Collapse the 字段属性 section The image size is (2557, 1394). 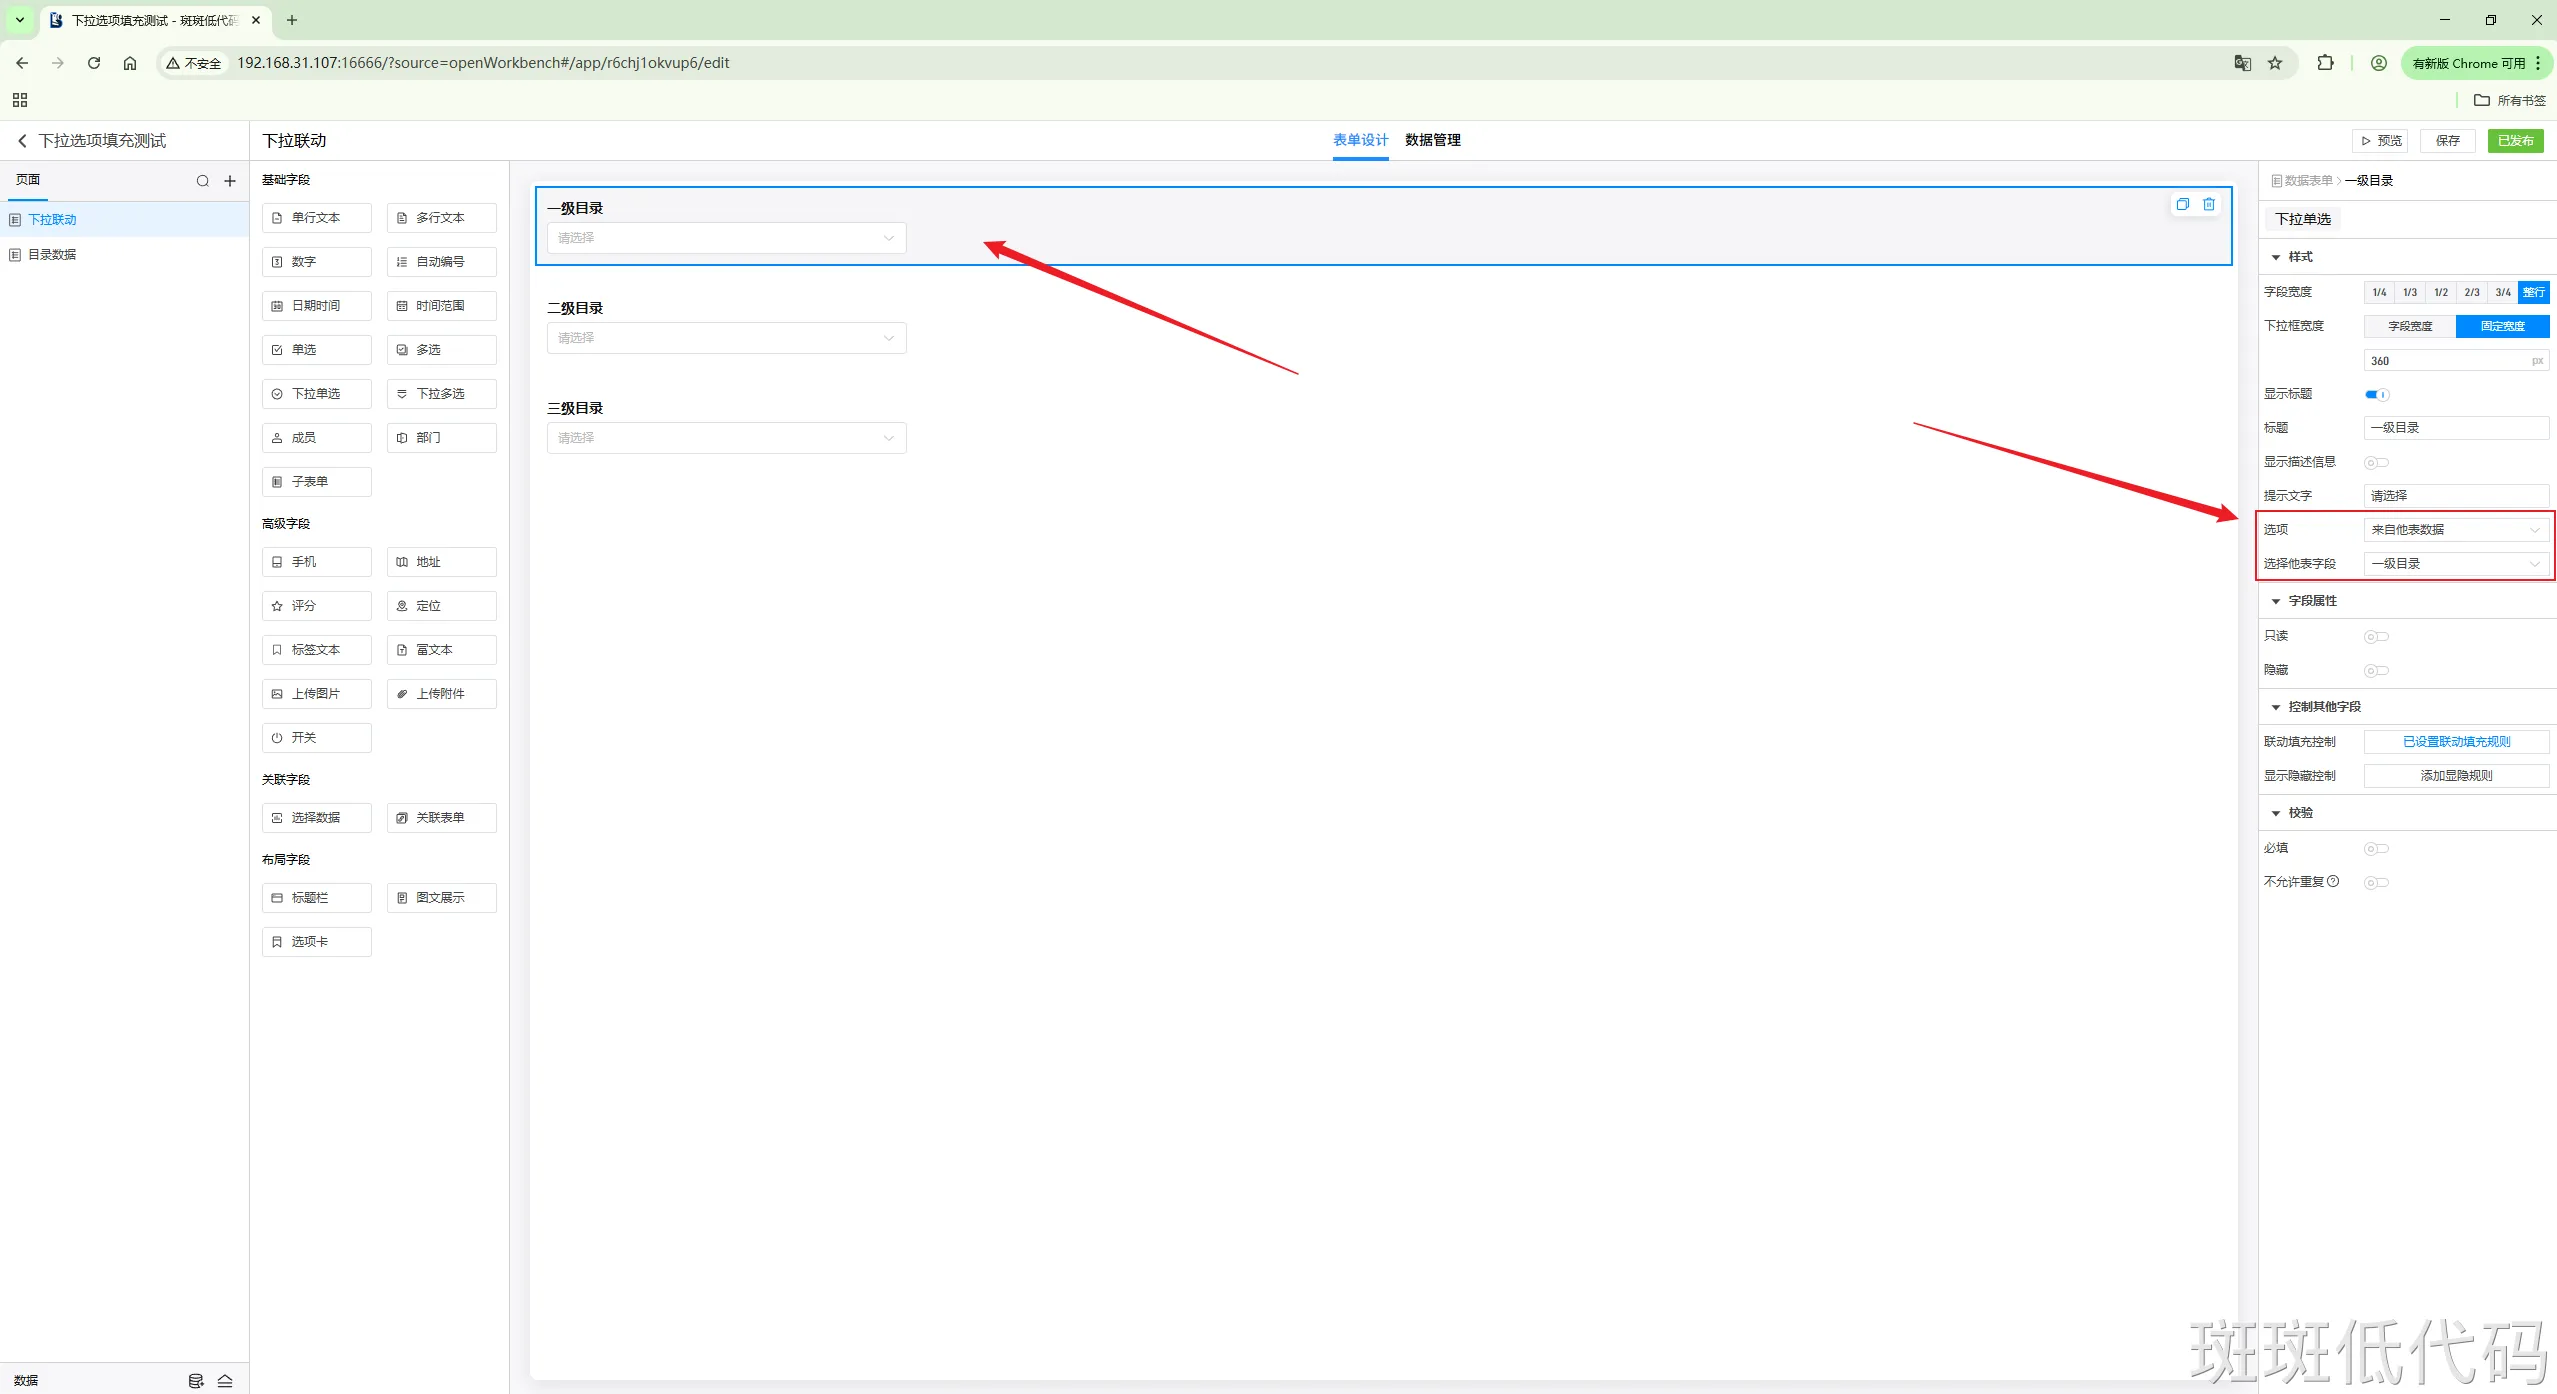click(x=2277, y=601)
